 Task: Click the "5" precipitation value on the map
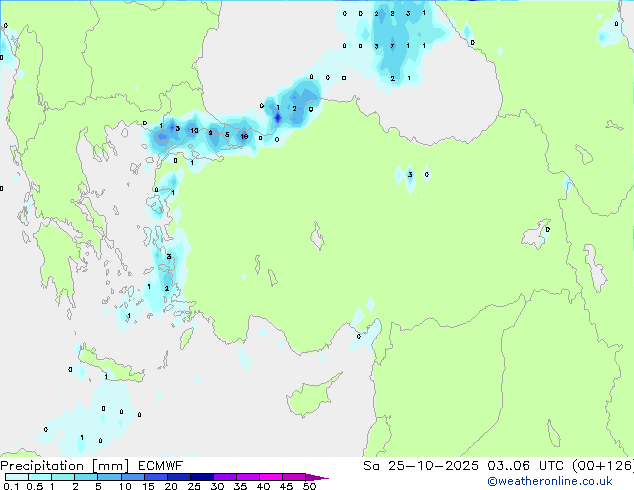pos(227,135)
